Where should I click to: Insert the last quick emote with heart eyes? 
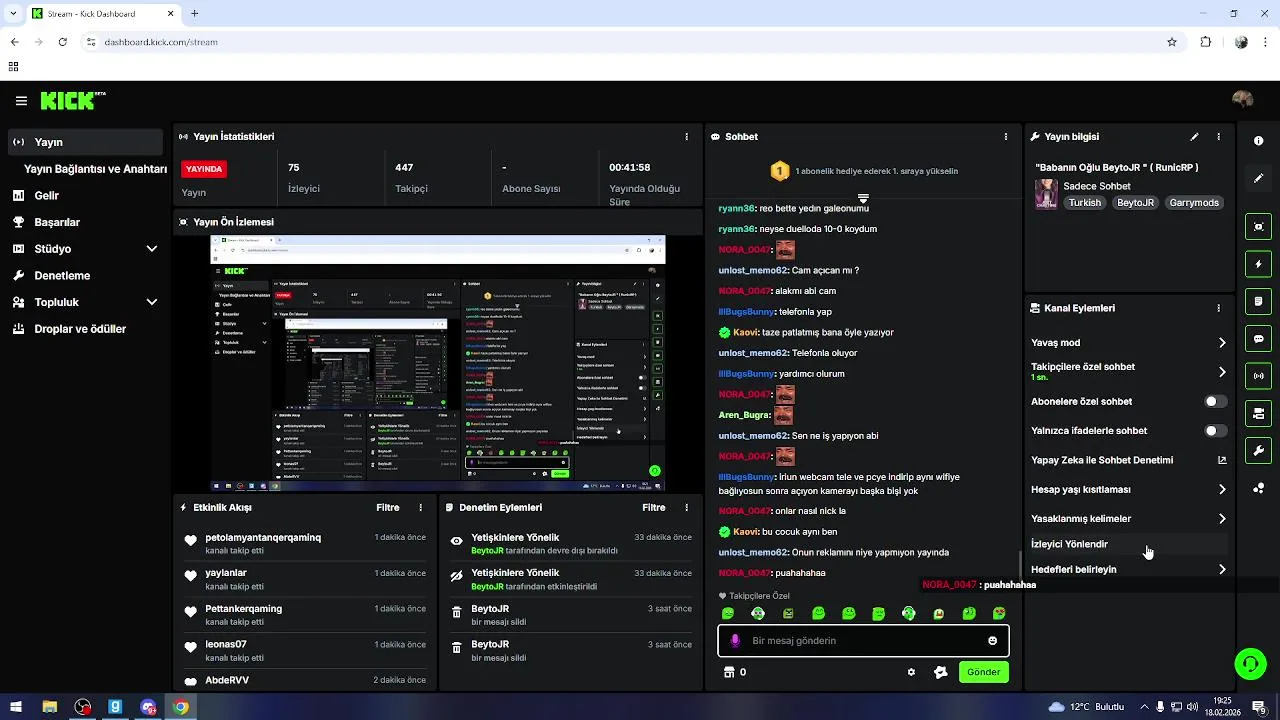point(999,614)
